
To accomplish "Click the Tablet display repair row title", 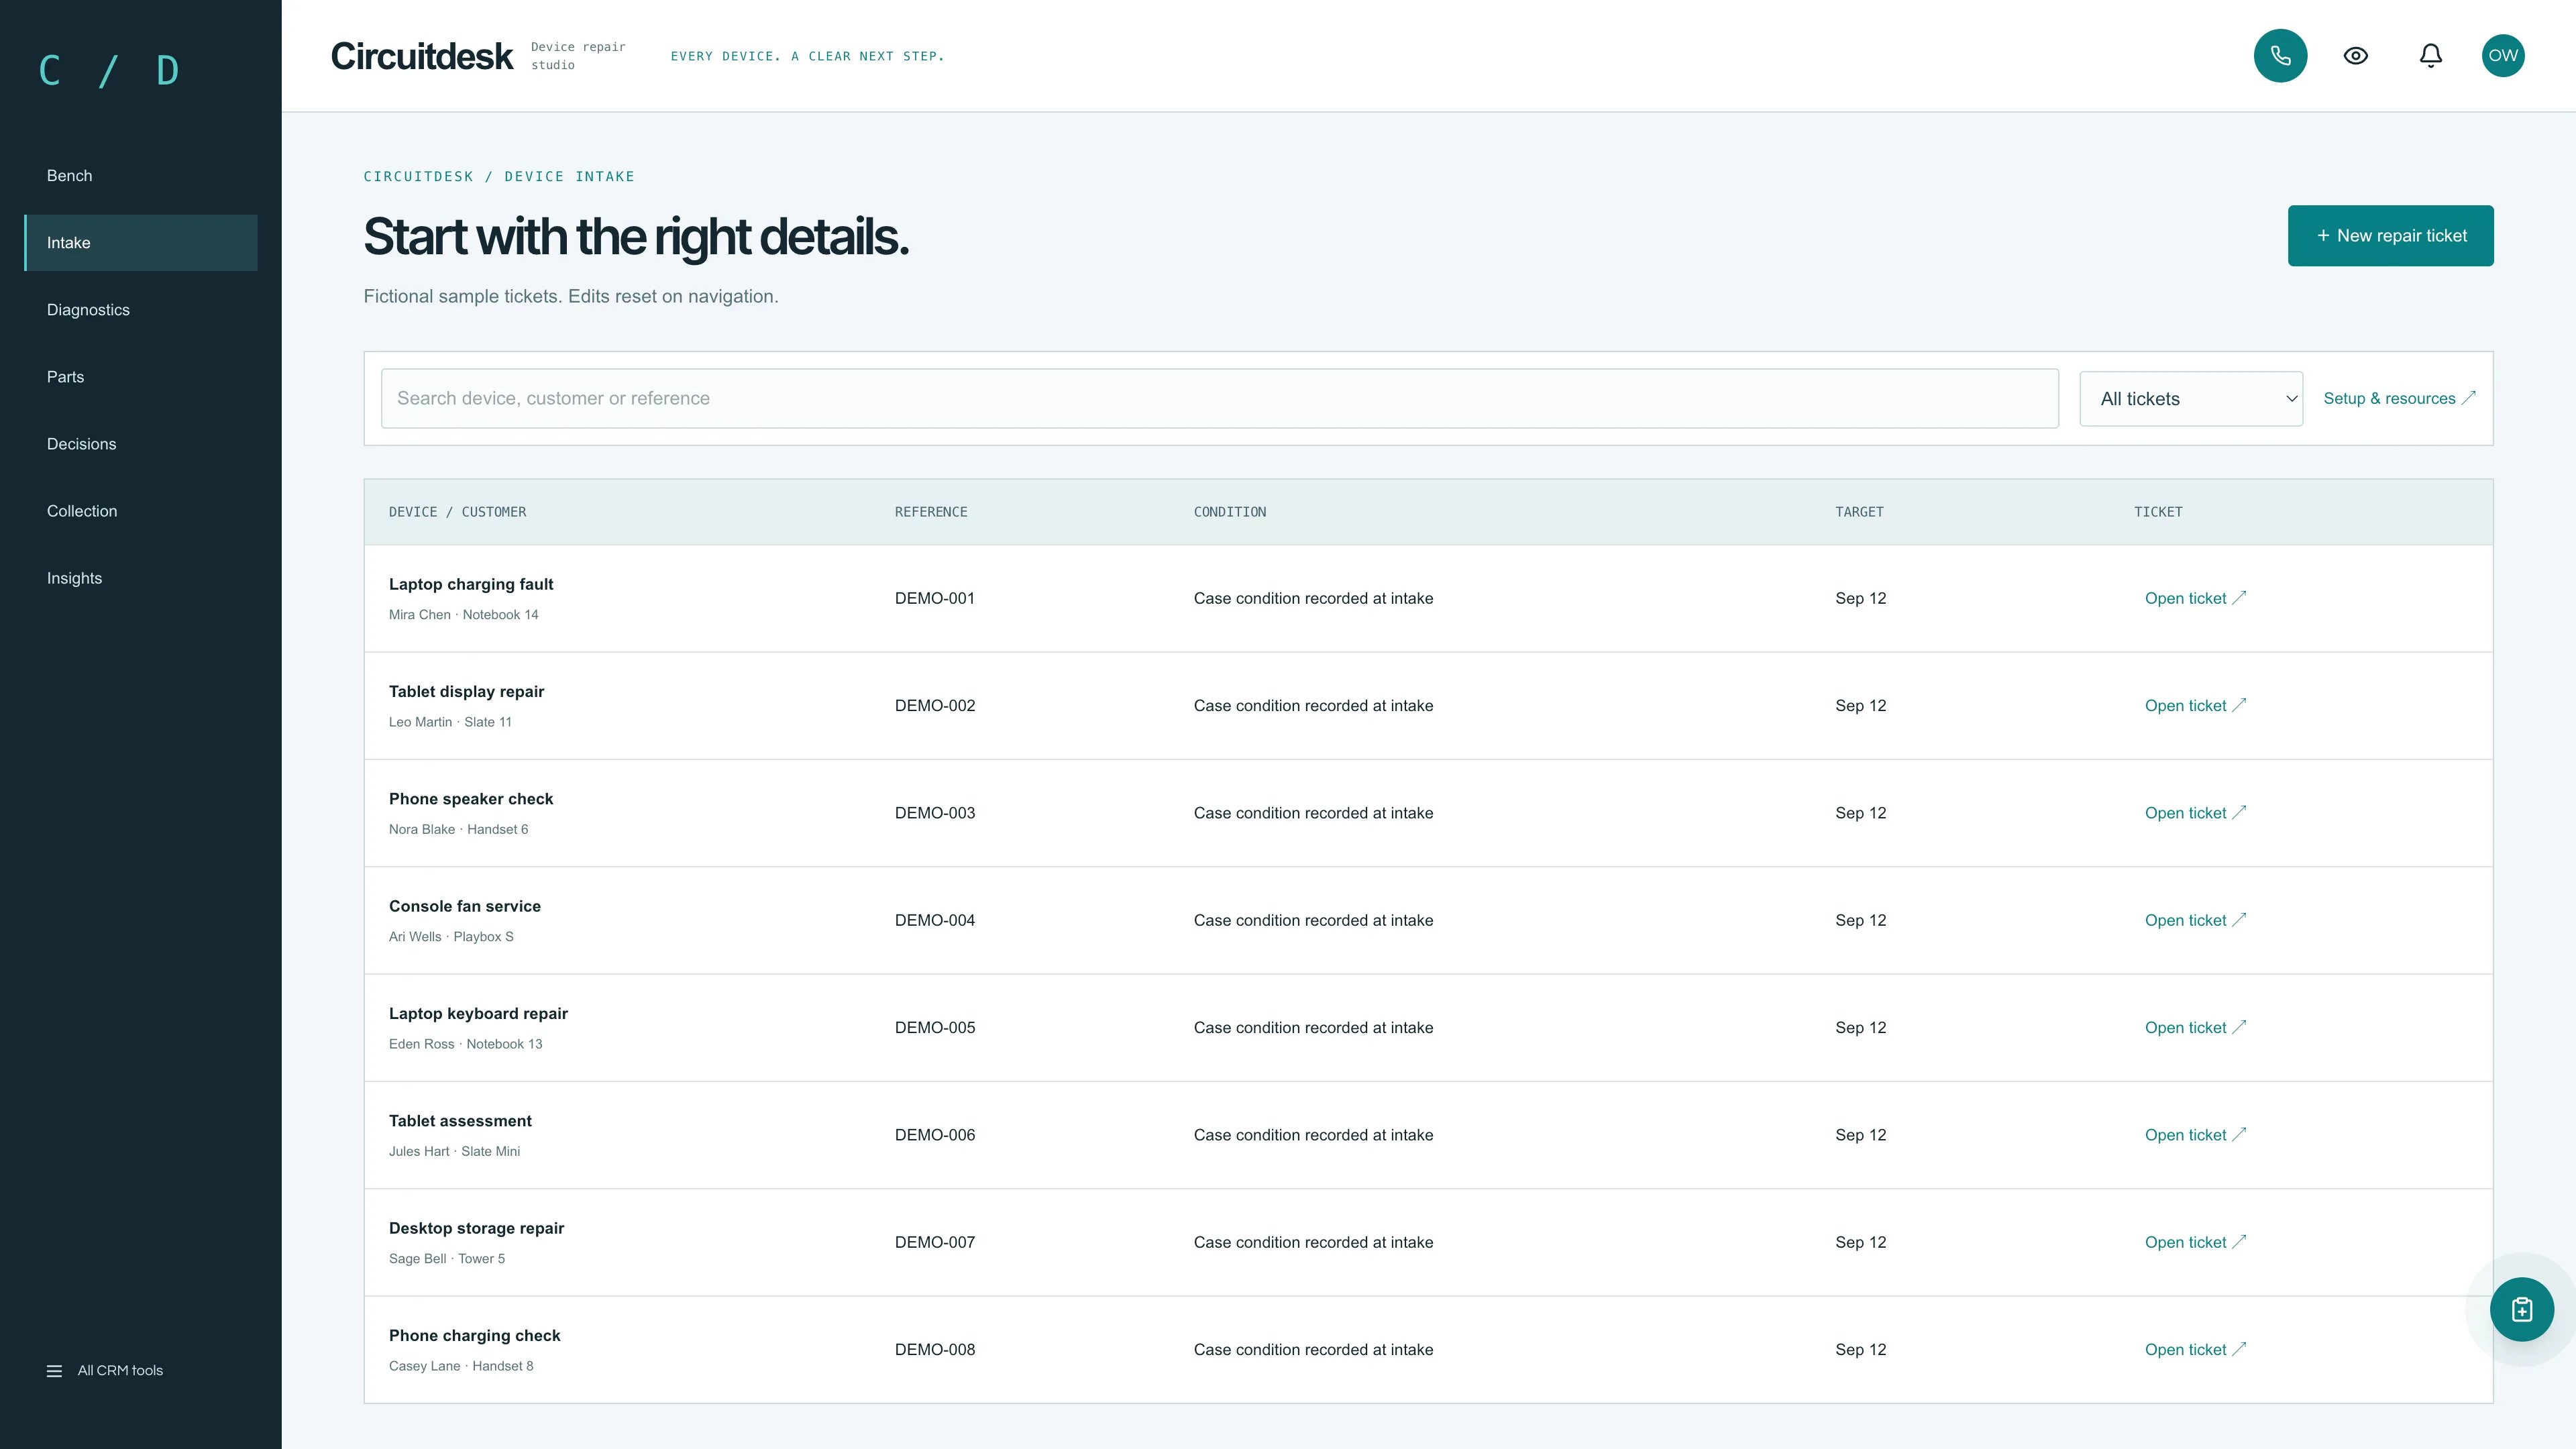I will (466, 692).
